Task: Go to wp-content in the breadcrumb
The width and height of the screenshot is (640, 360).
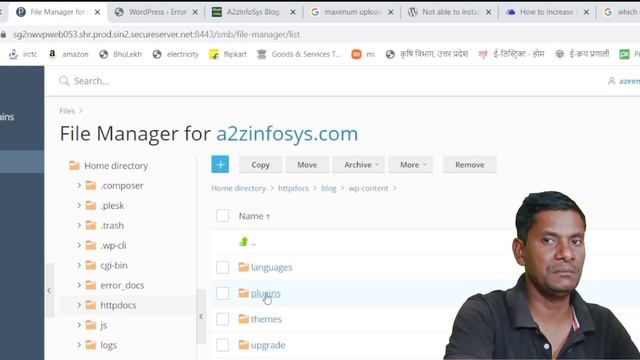Action: point(368,188)
